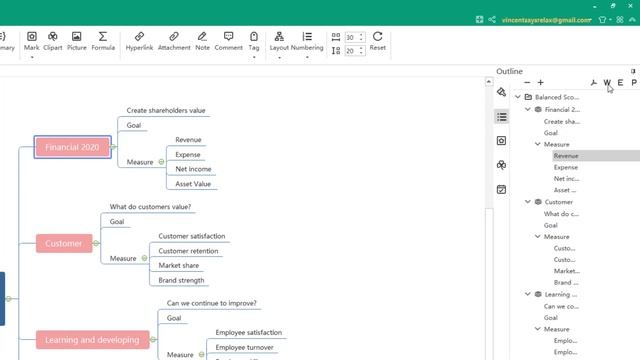640x360 pixels.
Task: Export the outline to Excel (E)
Action: coord(620,83)
